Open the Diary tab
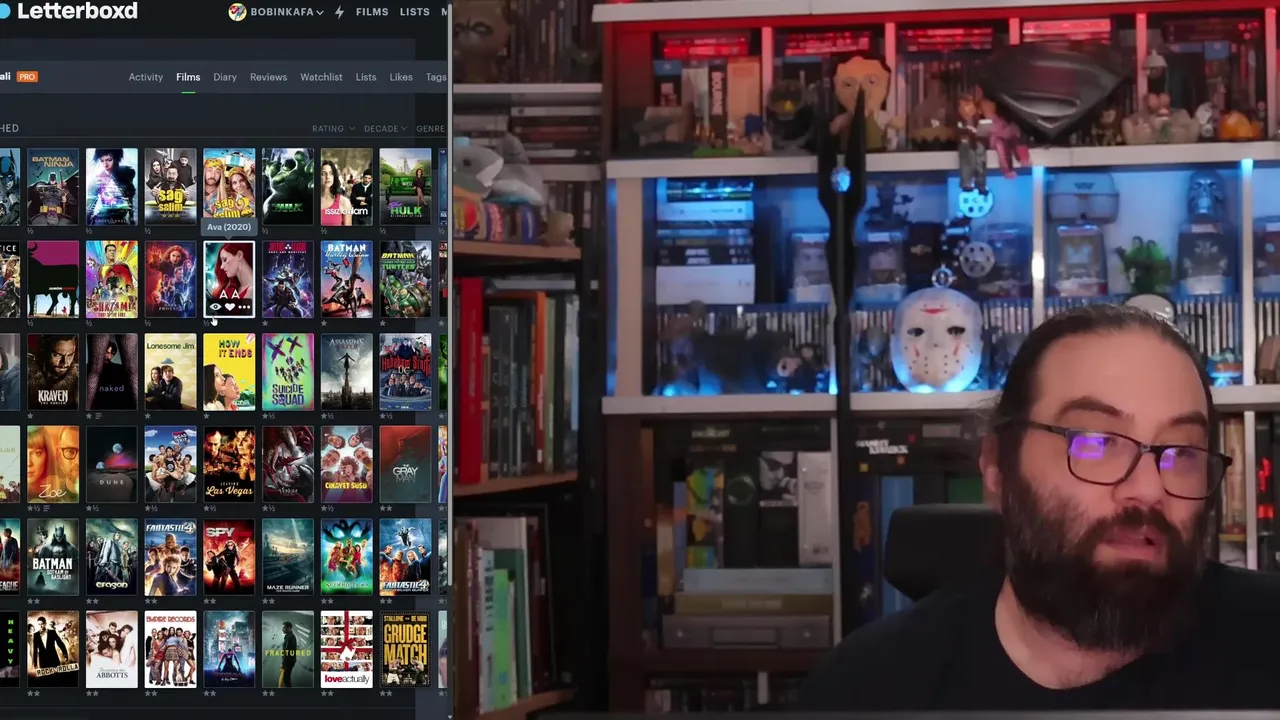This screenshot has height=720, width=1280. 225,77
